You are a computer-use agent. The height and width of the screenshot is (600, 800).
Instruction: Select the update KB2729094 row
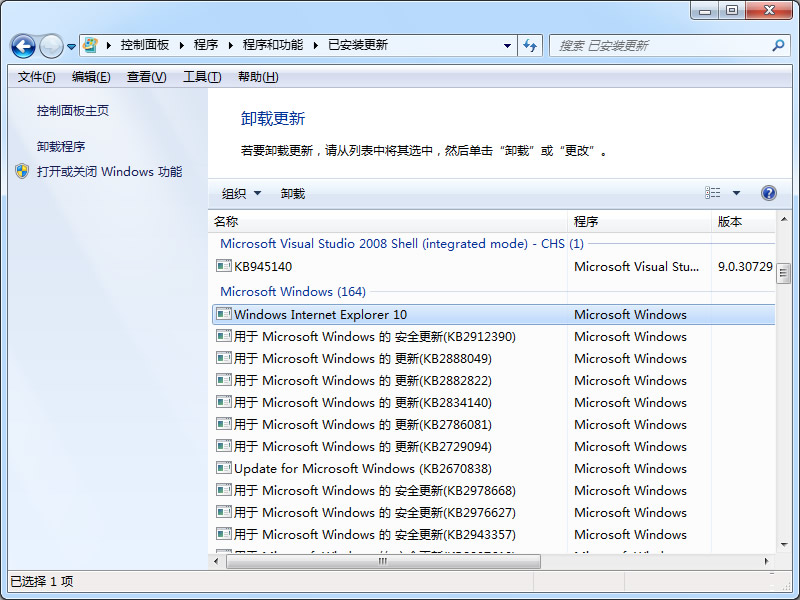[493, 446]
